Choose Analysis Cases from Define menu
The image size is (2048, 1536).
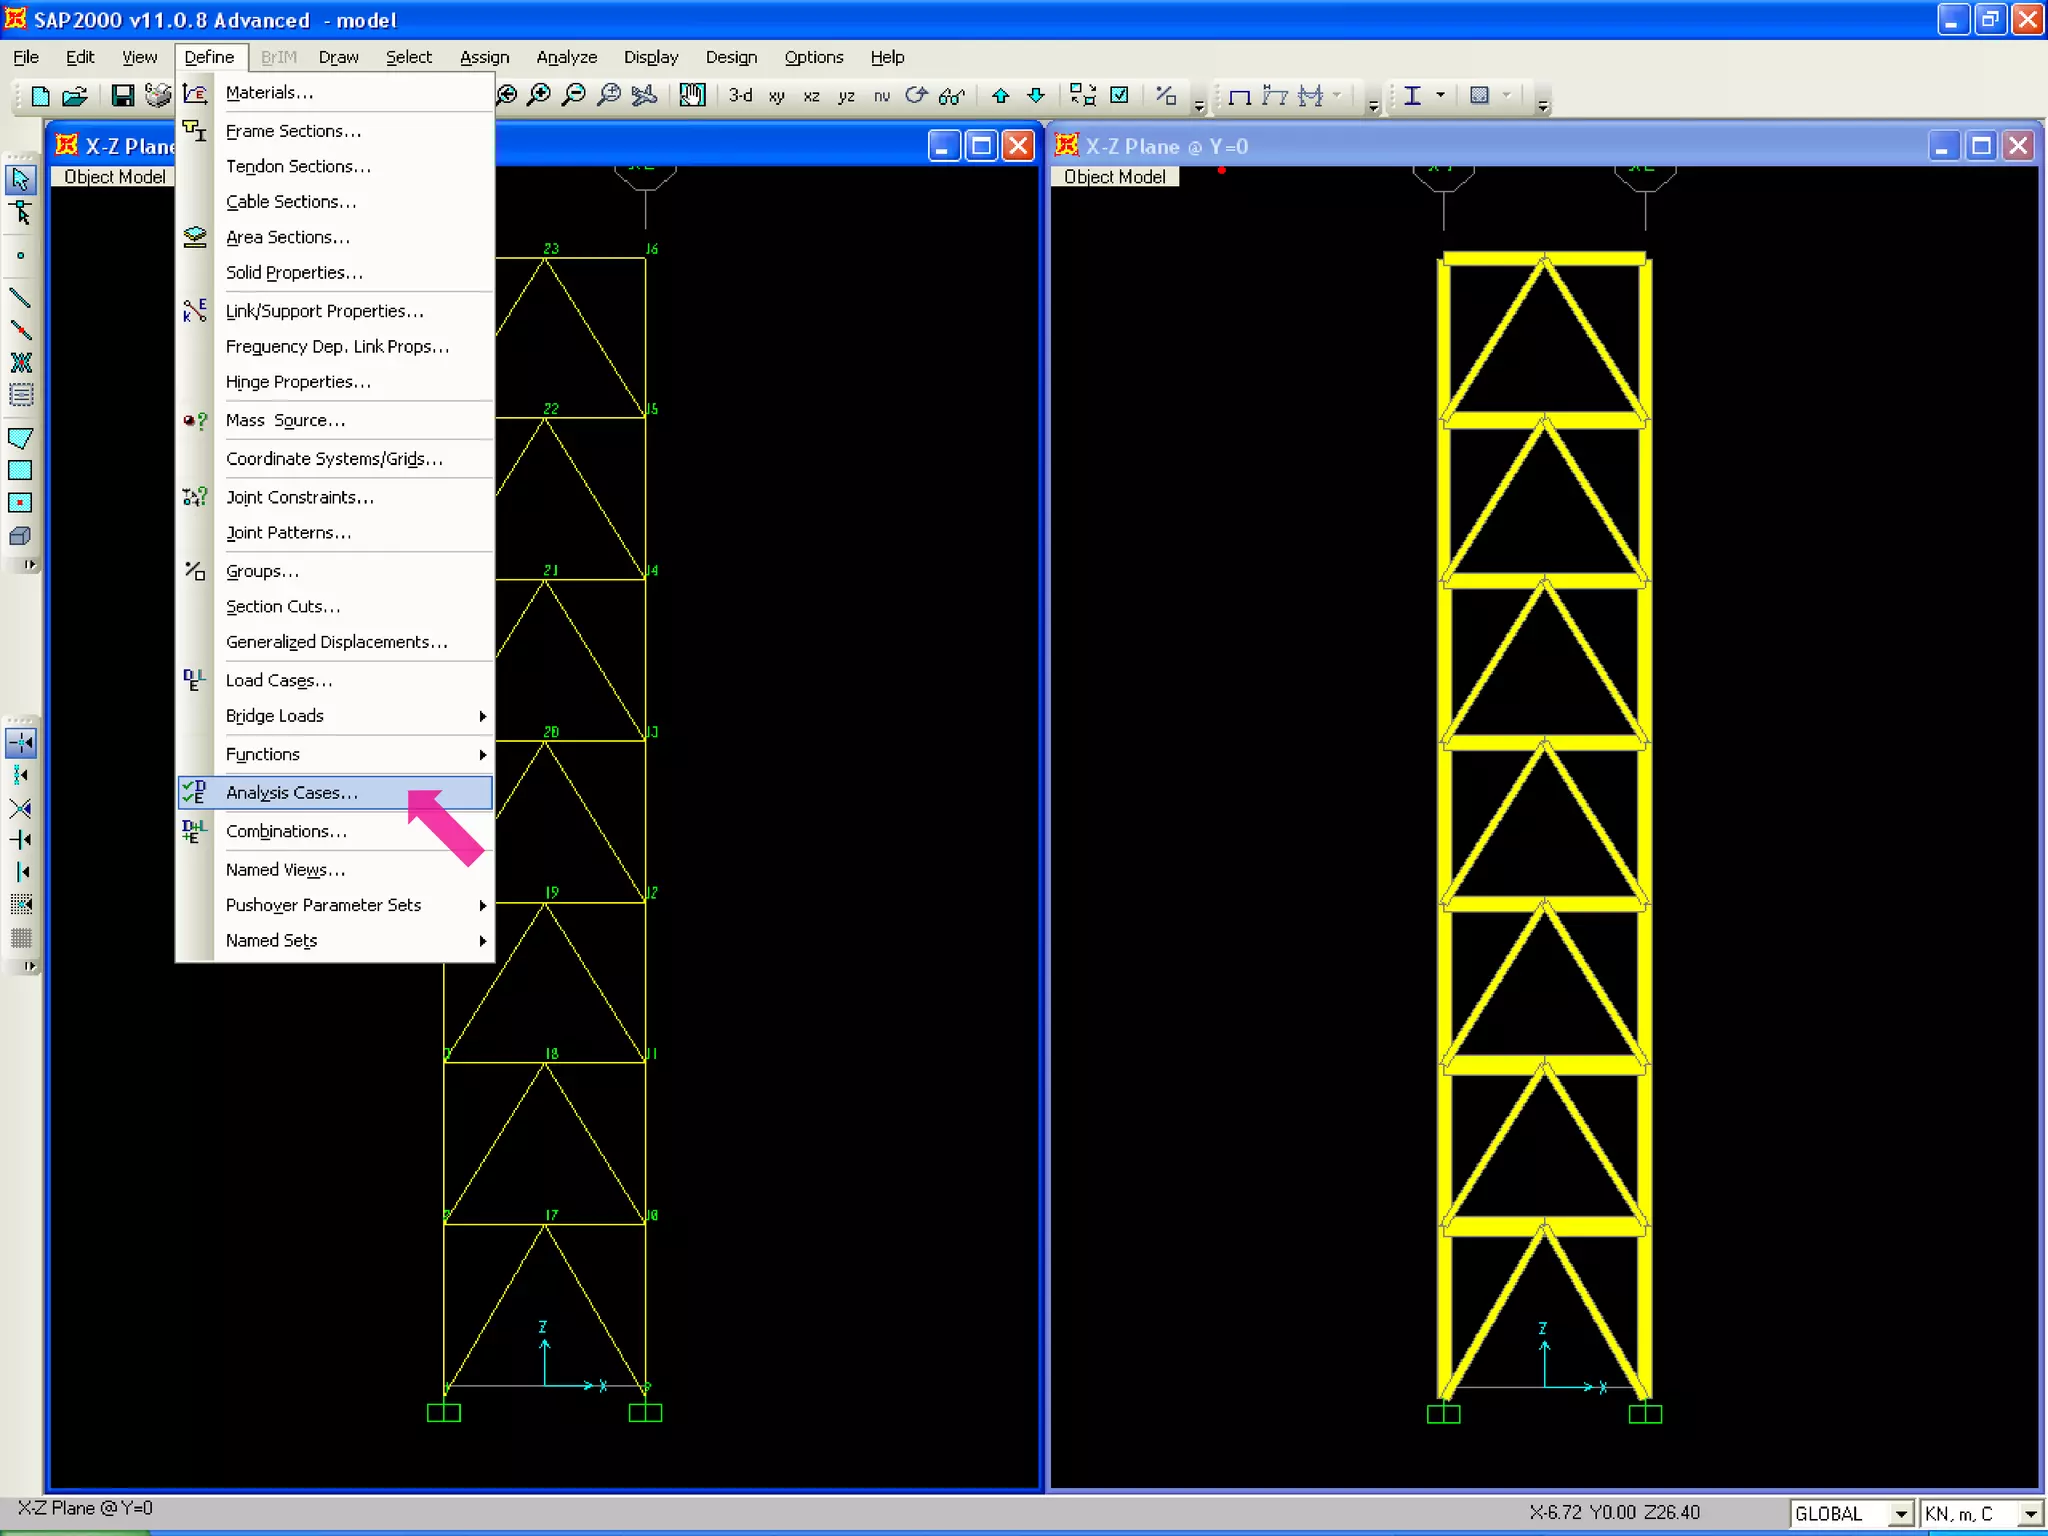(x=292, y=793)
